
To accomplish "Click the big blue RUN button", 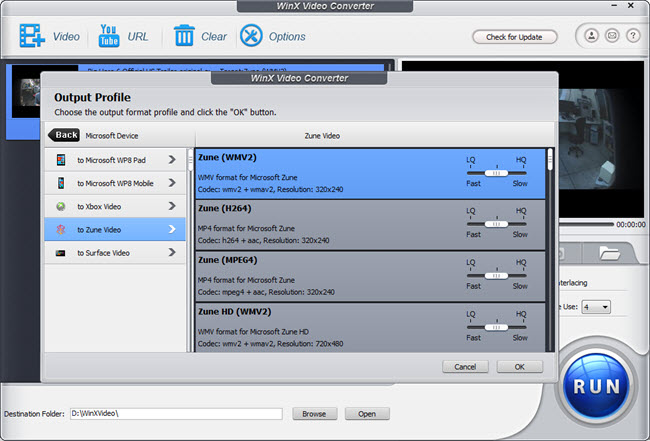I will click(x=597, y=385).
